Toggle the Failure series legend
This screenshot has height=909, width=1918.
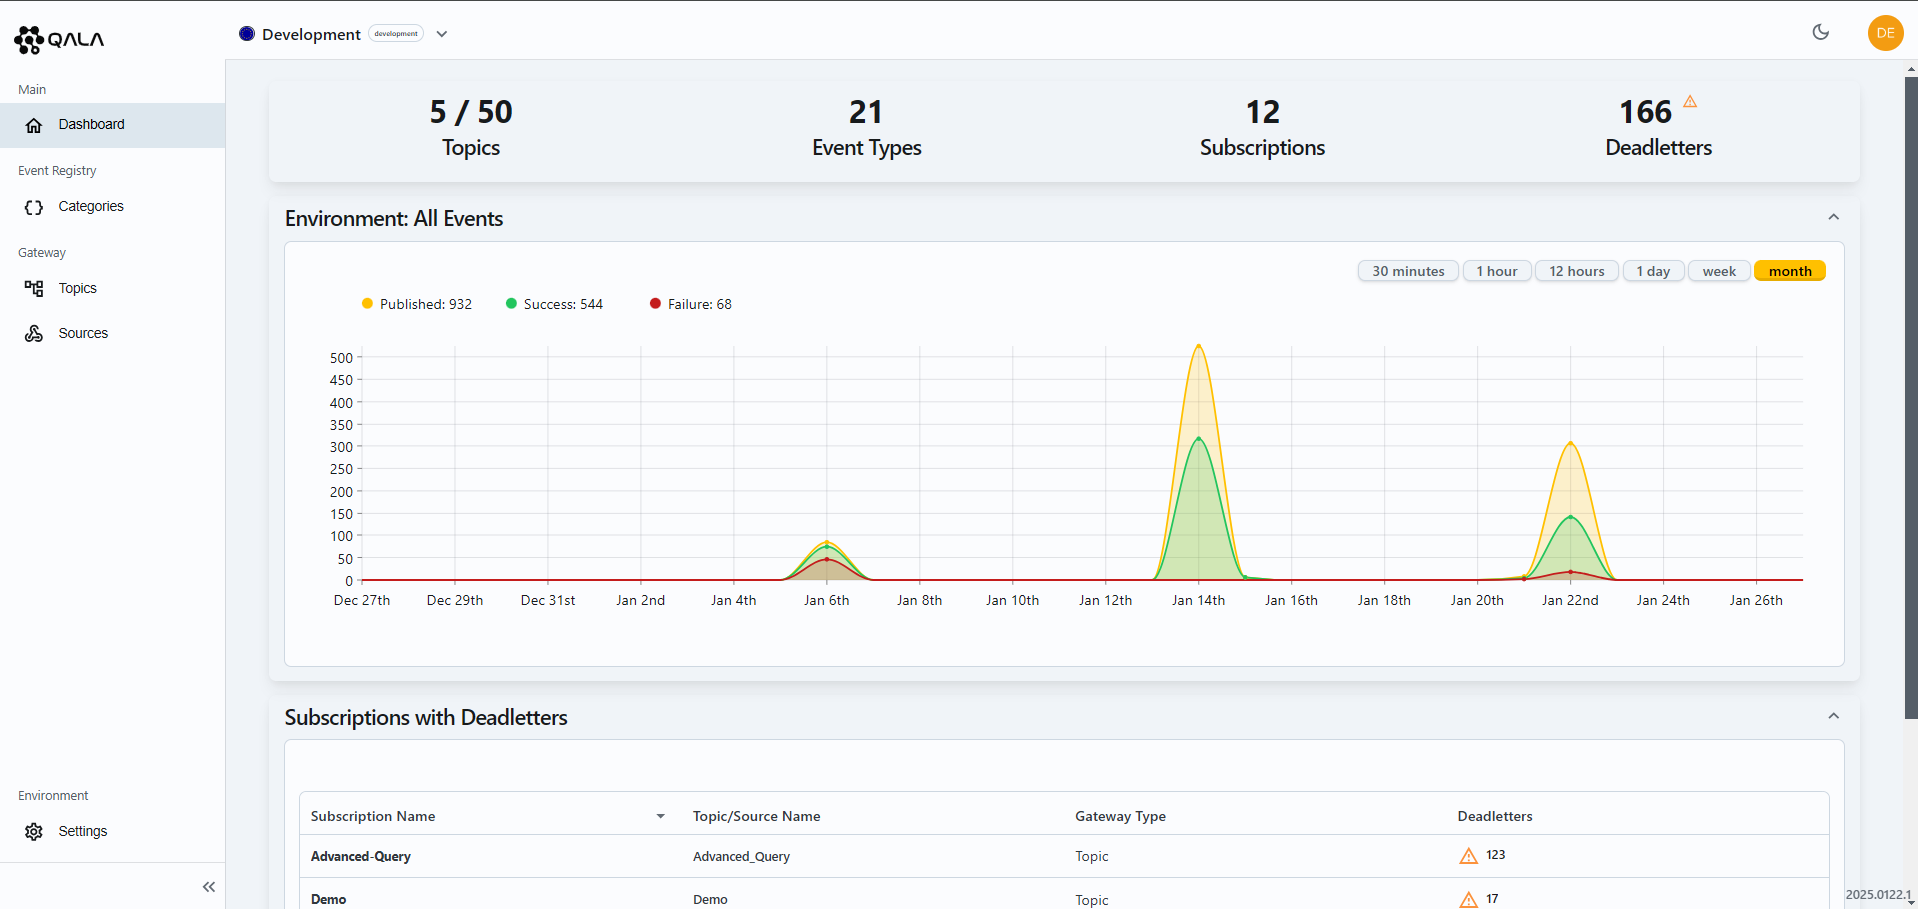point(691,304)
